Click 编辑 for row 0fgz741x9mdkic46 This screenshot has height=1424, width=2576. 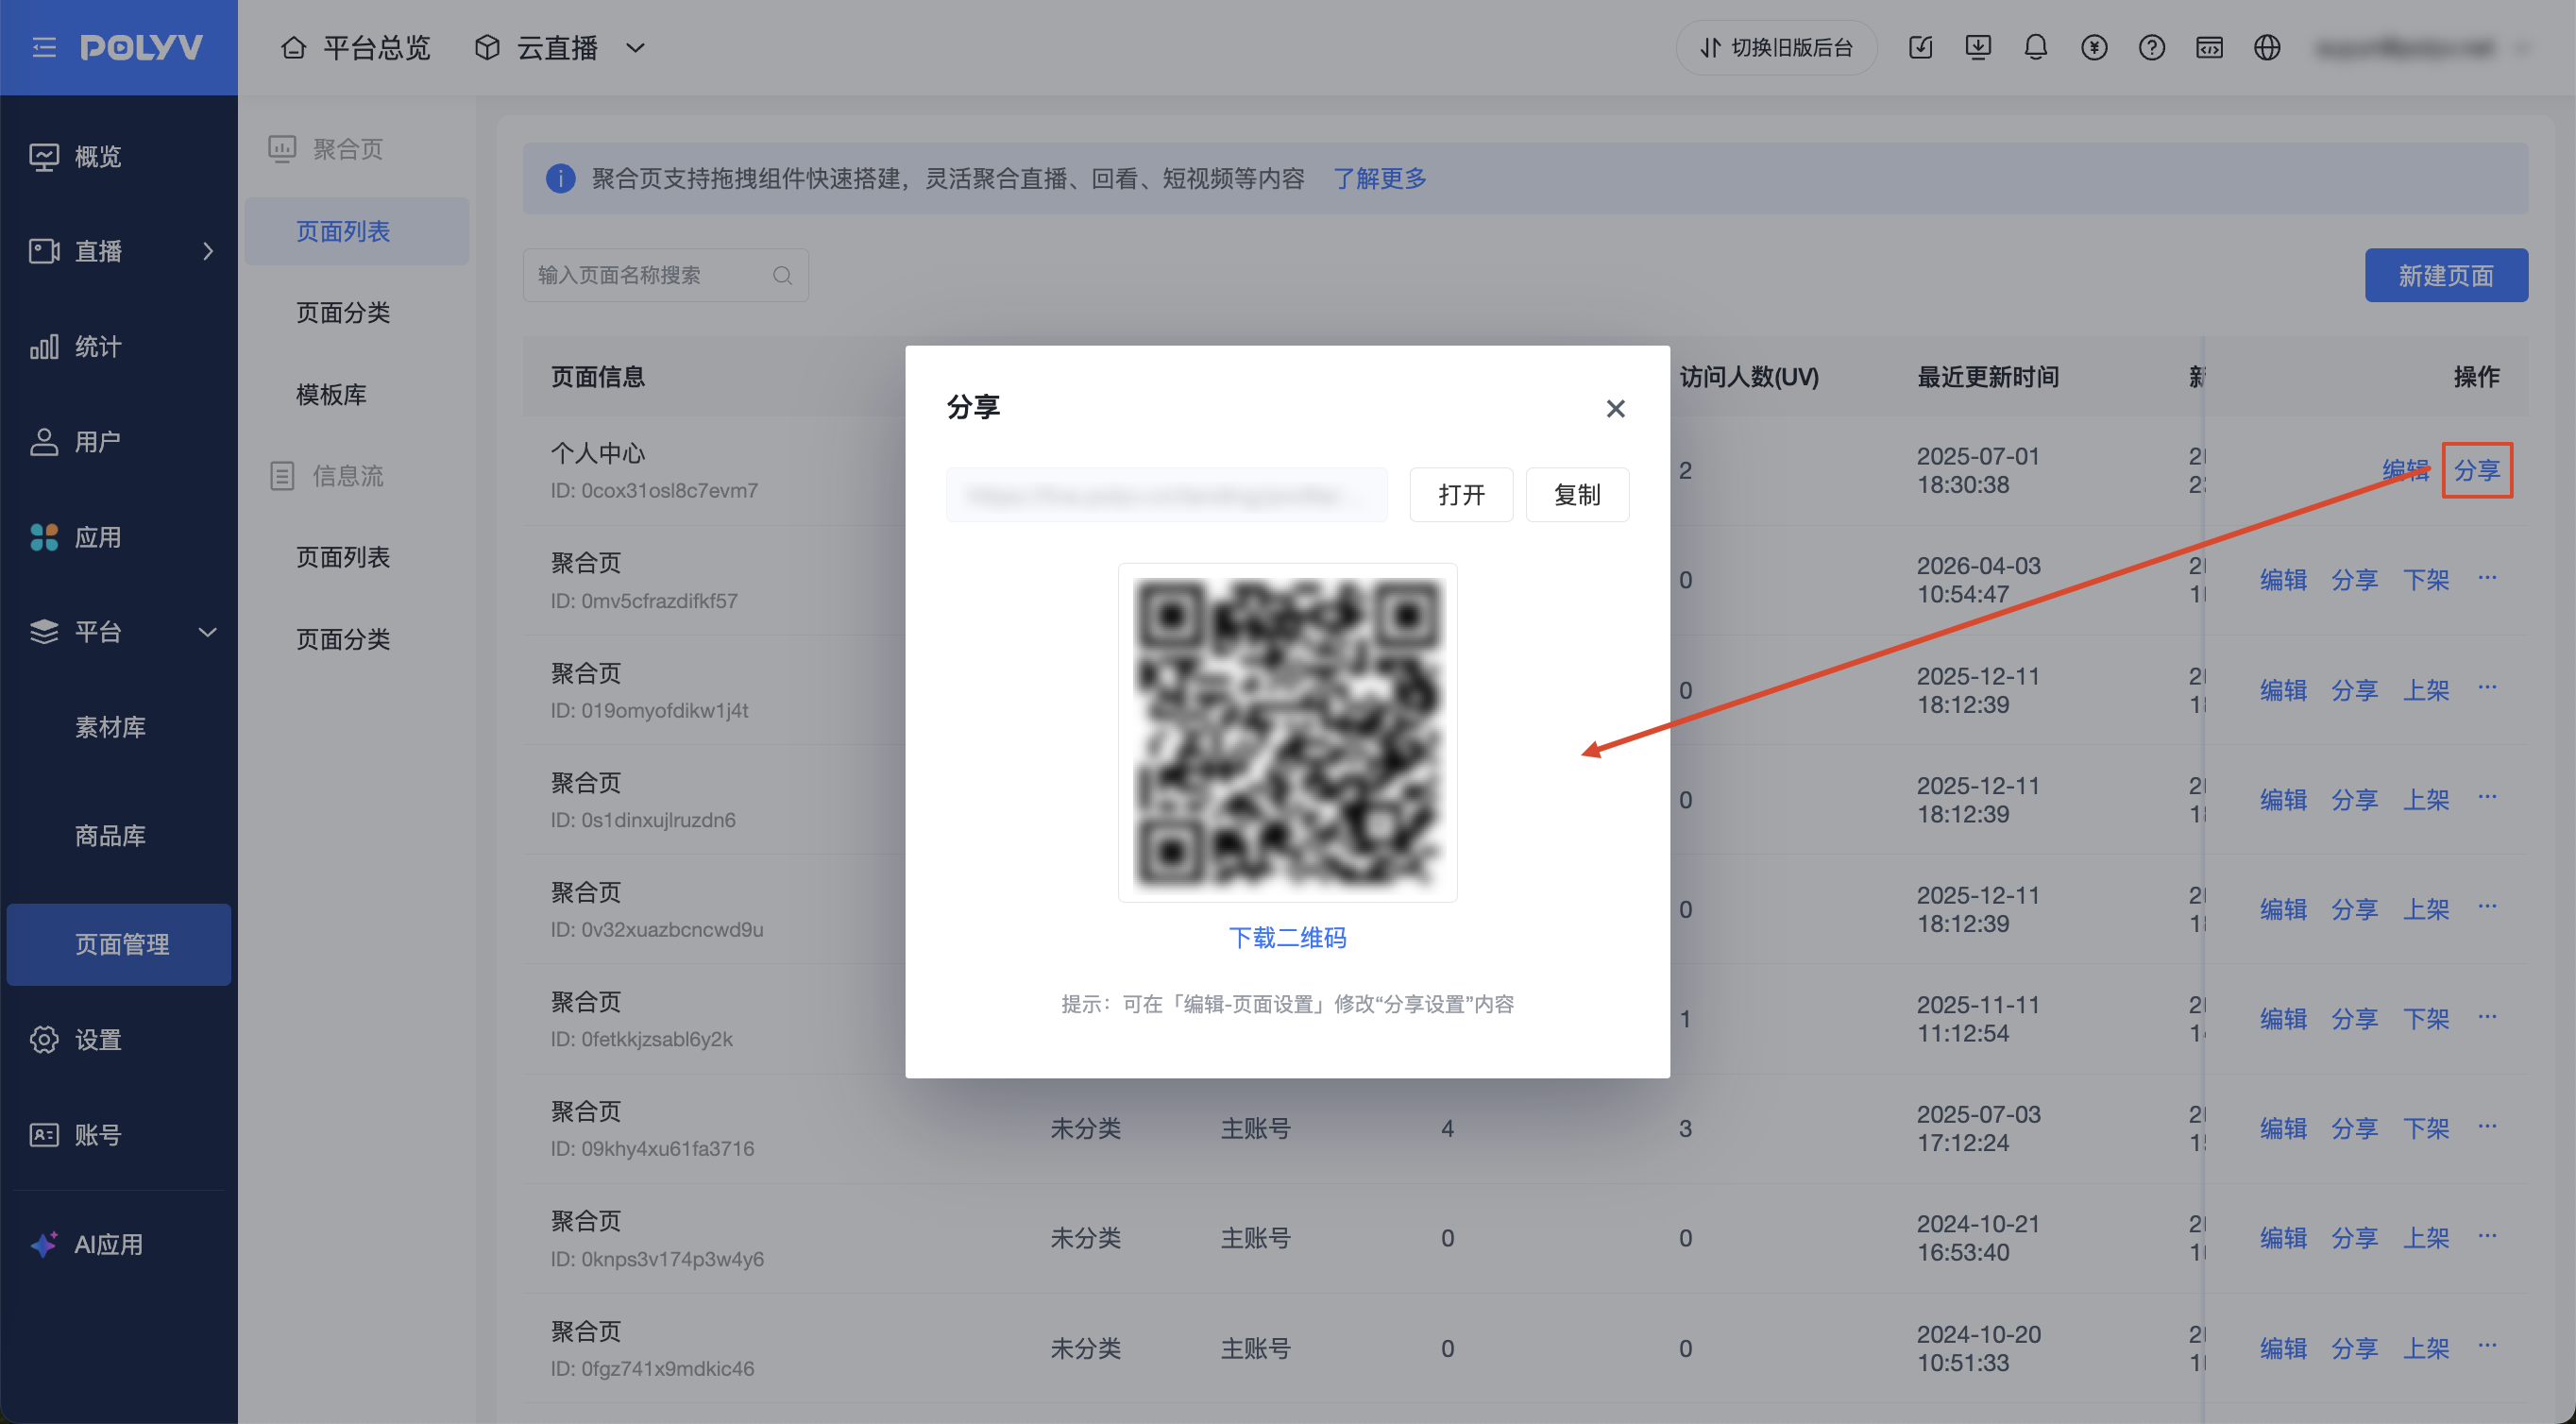pyautogui.click(x=2283, y=1348)
